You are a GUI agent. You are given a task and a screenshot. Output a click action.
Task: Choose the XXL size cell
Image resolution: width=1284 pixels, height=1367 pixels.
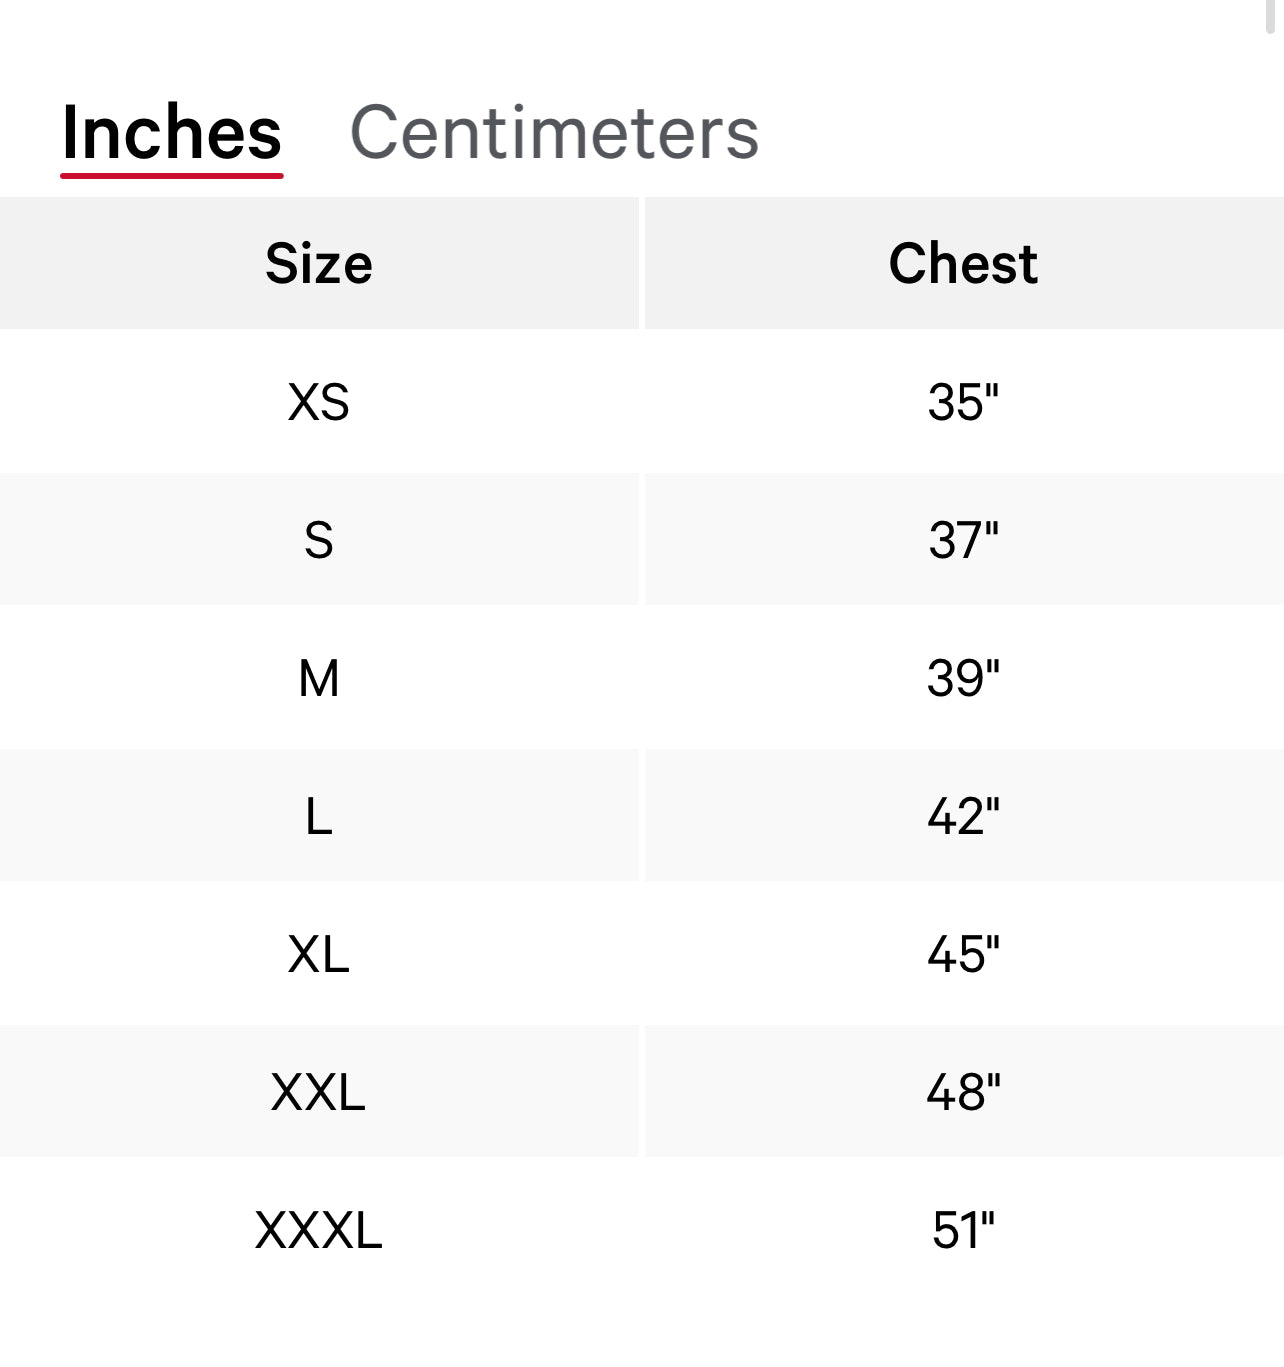point(319,1092)
